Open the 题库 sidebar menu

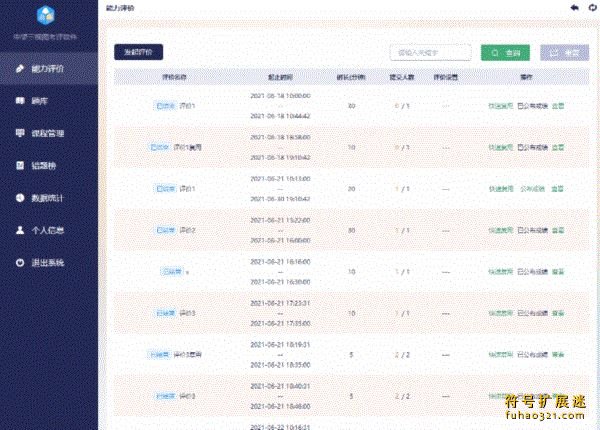click(49, 101)
